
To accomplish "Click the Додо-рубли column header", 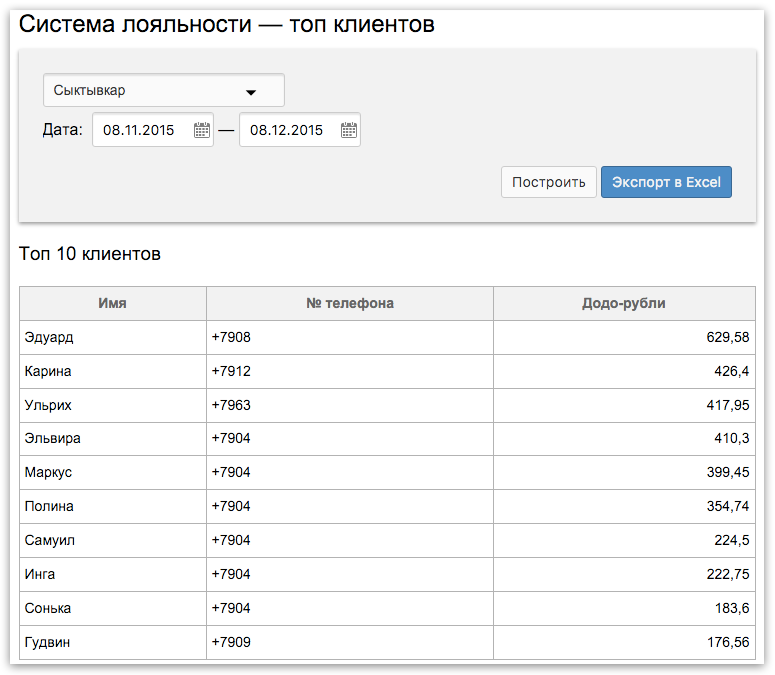I will coord(624,303).
